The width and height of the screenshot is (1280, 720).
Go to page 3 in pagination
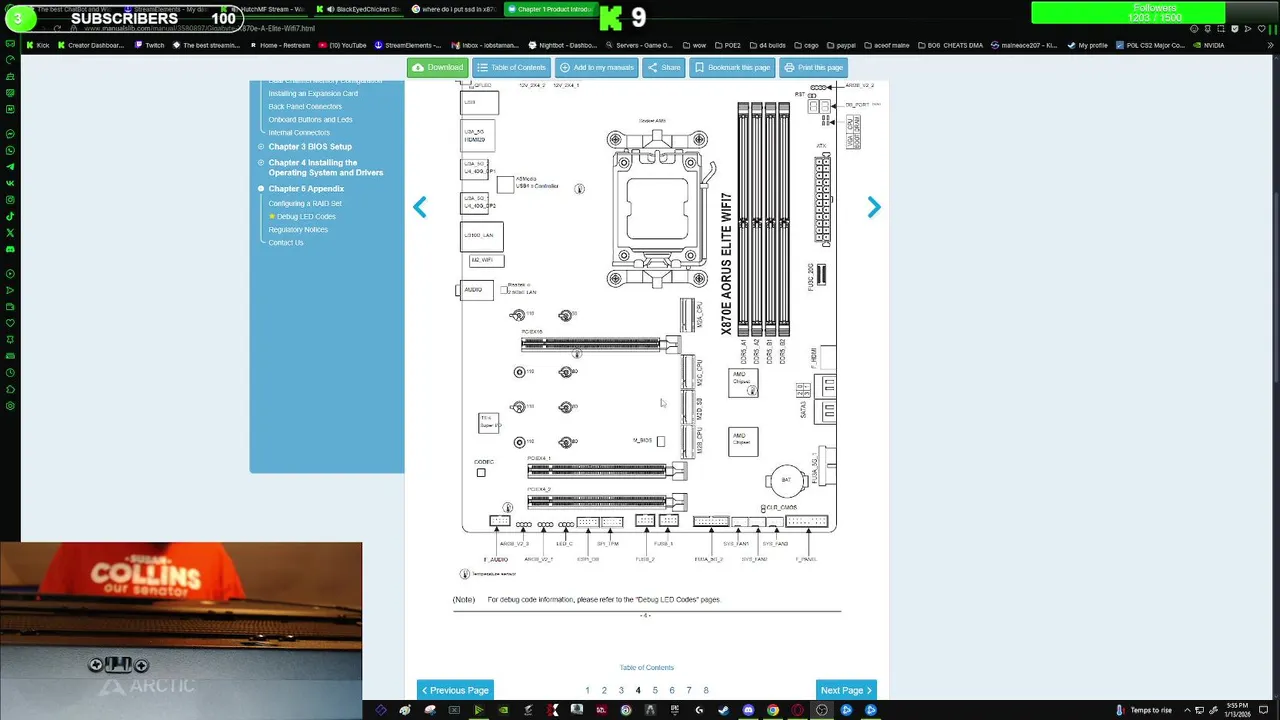[x=621, y=690]
